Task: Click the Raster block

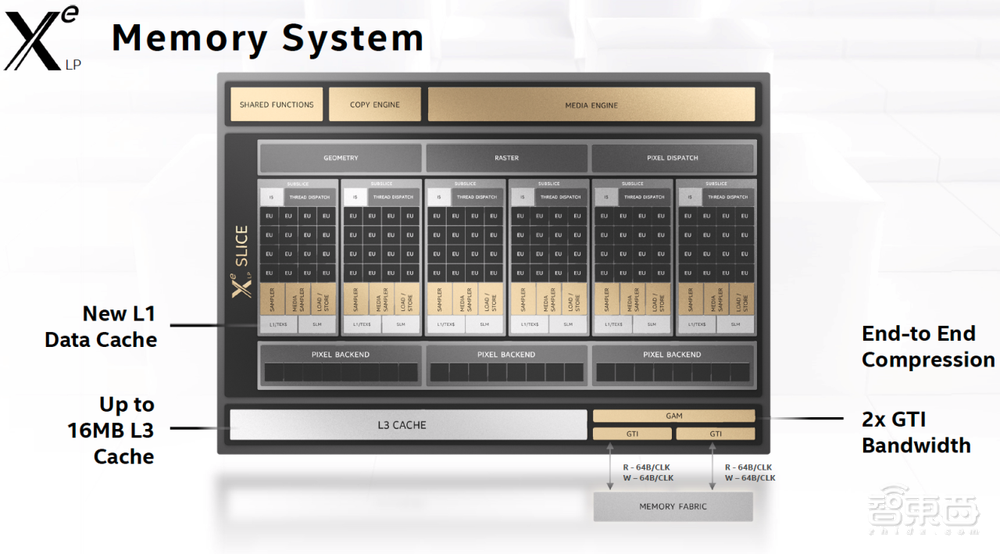Action: (x=506, y=158)
